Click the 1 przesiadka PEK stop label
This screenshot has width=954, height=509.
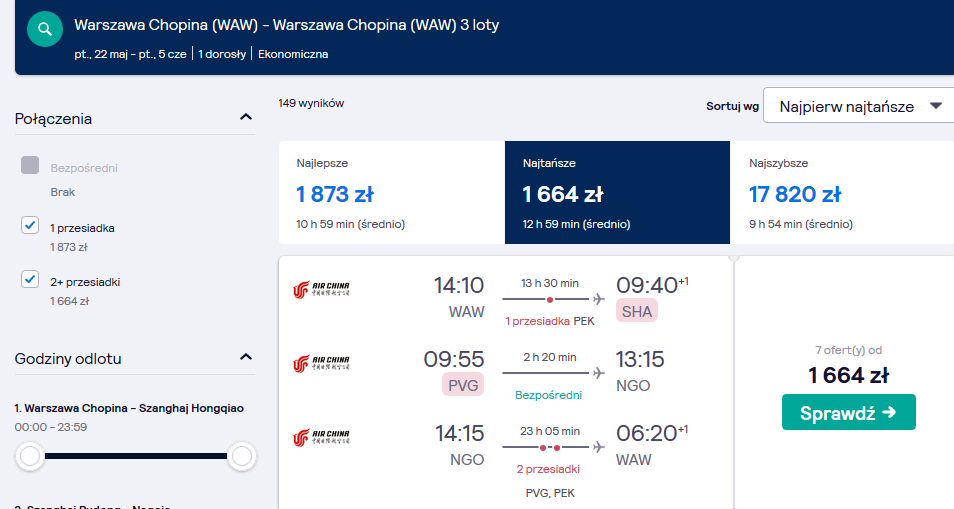pos(549,321)
